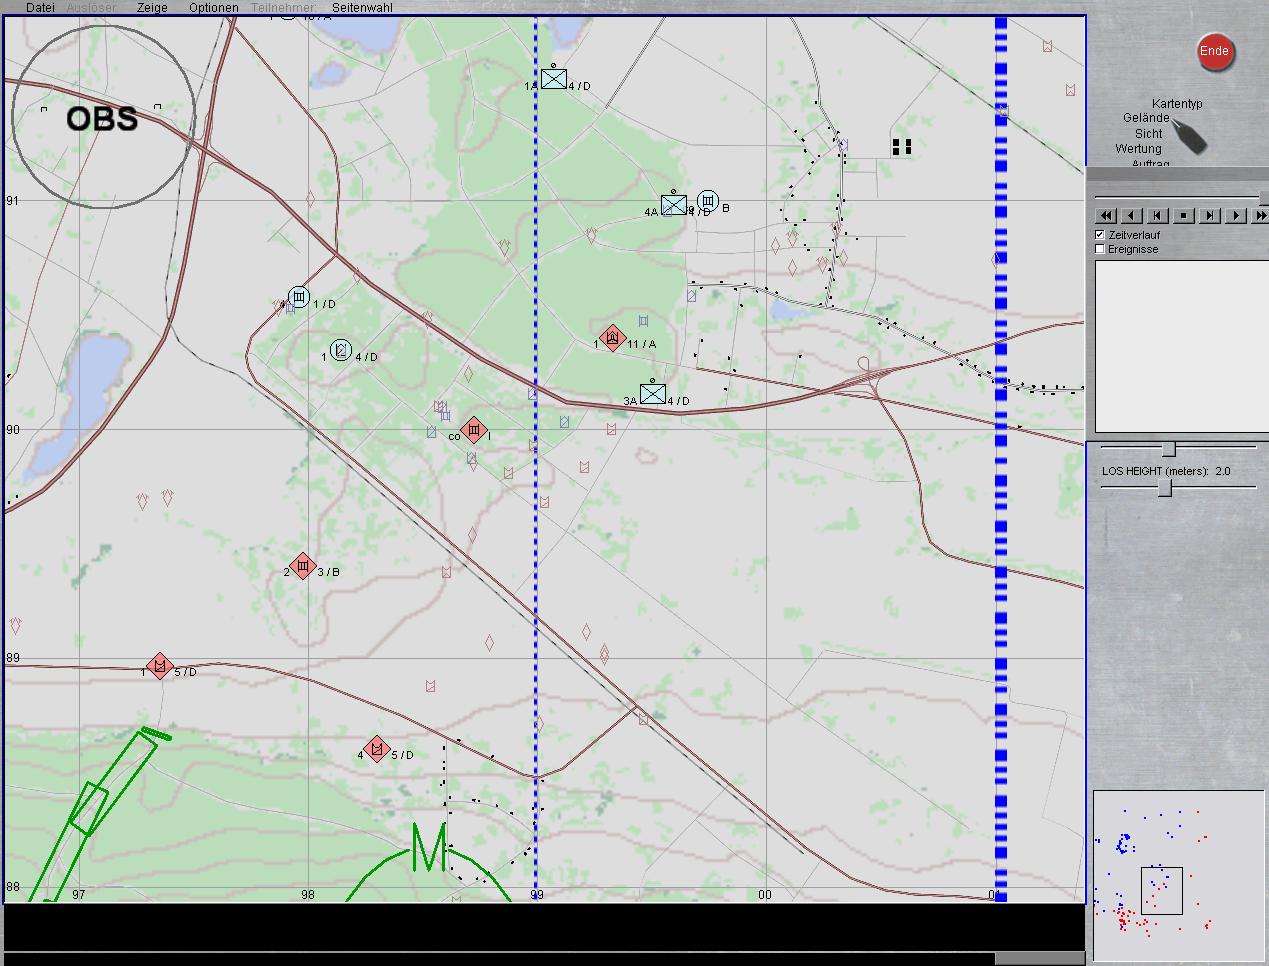
Task: Click blue unit icon 1A 4/D
Action: tap(553, 79)
